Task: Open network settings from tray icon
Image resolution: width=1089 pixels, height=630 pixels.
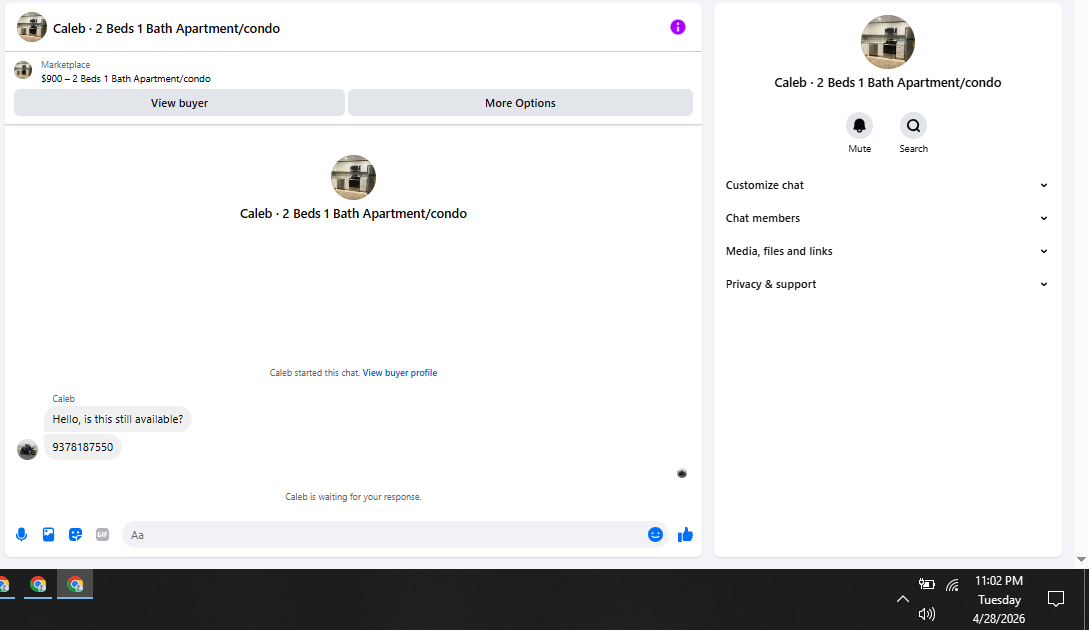Action: 952,585
